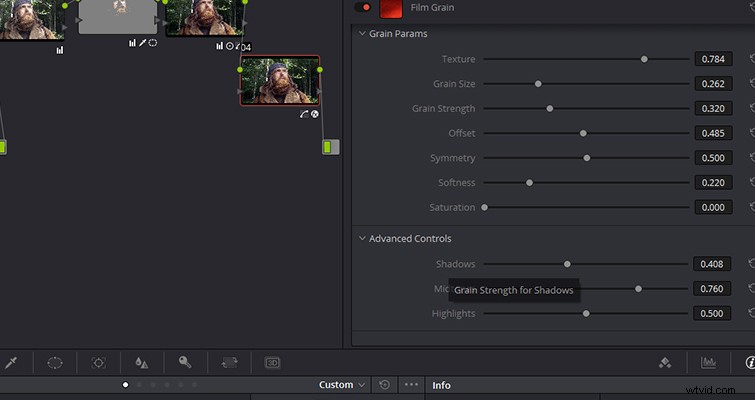Click the bar chart icon left of the 04 label
Image resolution: width=755 pixels, height=400 pixels.
point(219,46)
